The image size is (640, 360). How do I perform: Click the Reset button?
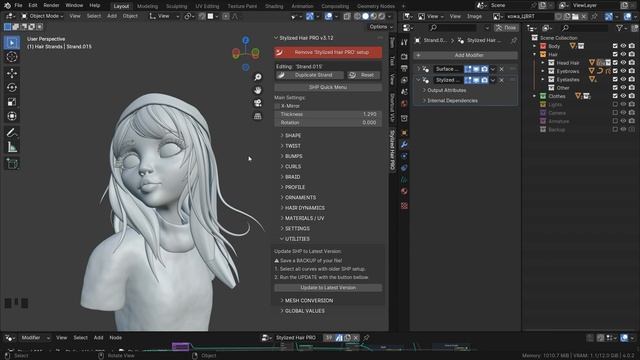(363, 75)
